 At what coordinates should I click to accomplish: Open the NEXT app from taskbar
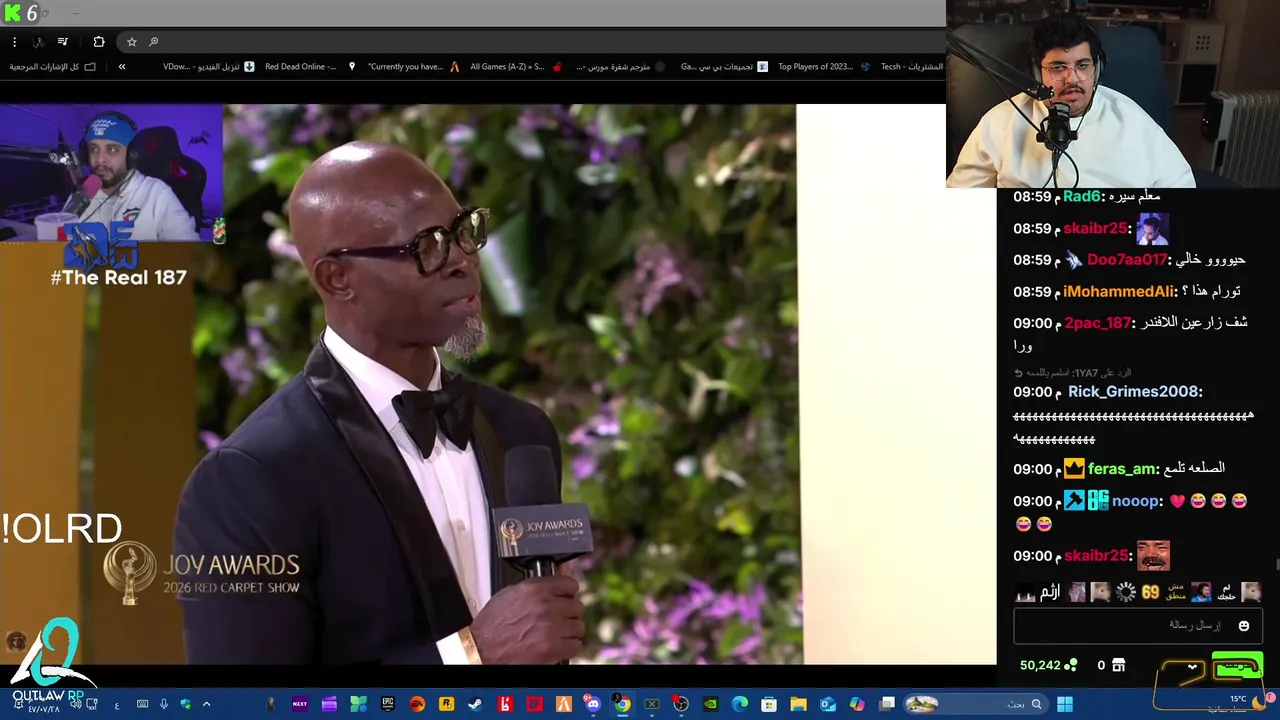pos(300,704)
